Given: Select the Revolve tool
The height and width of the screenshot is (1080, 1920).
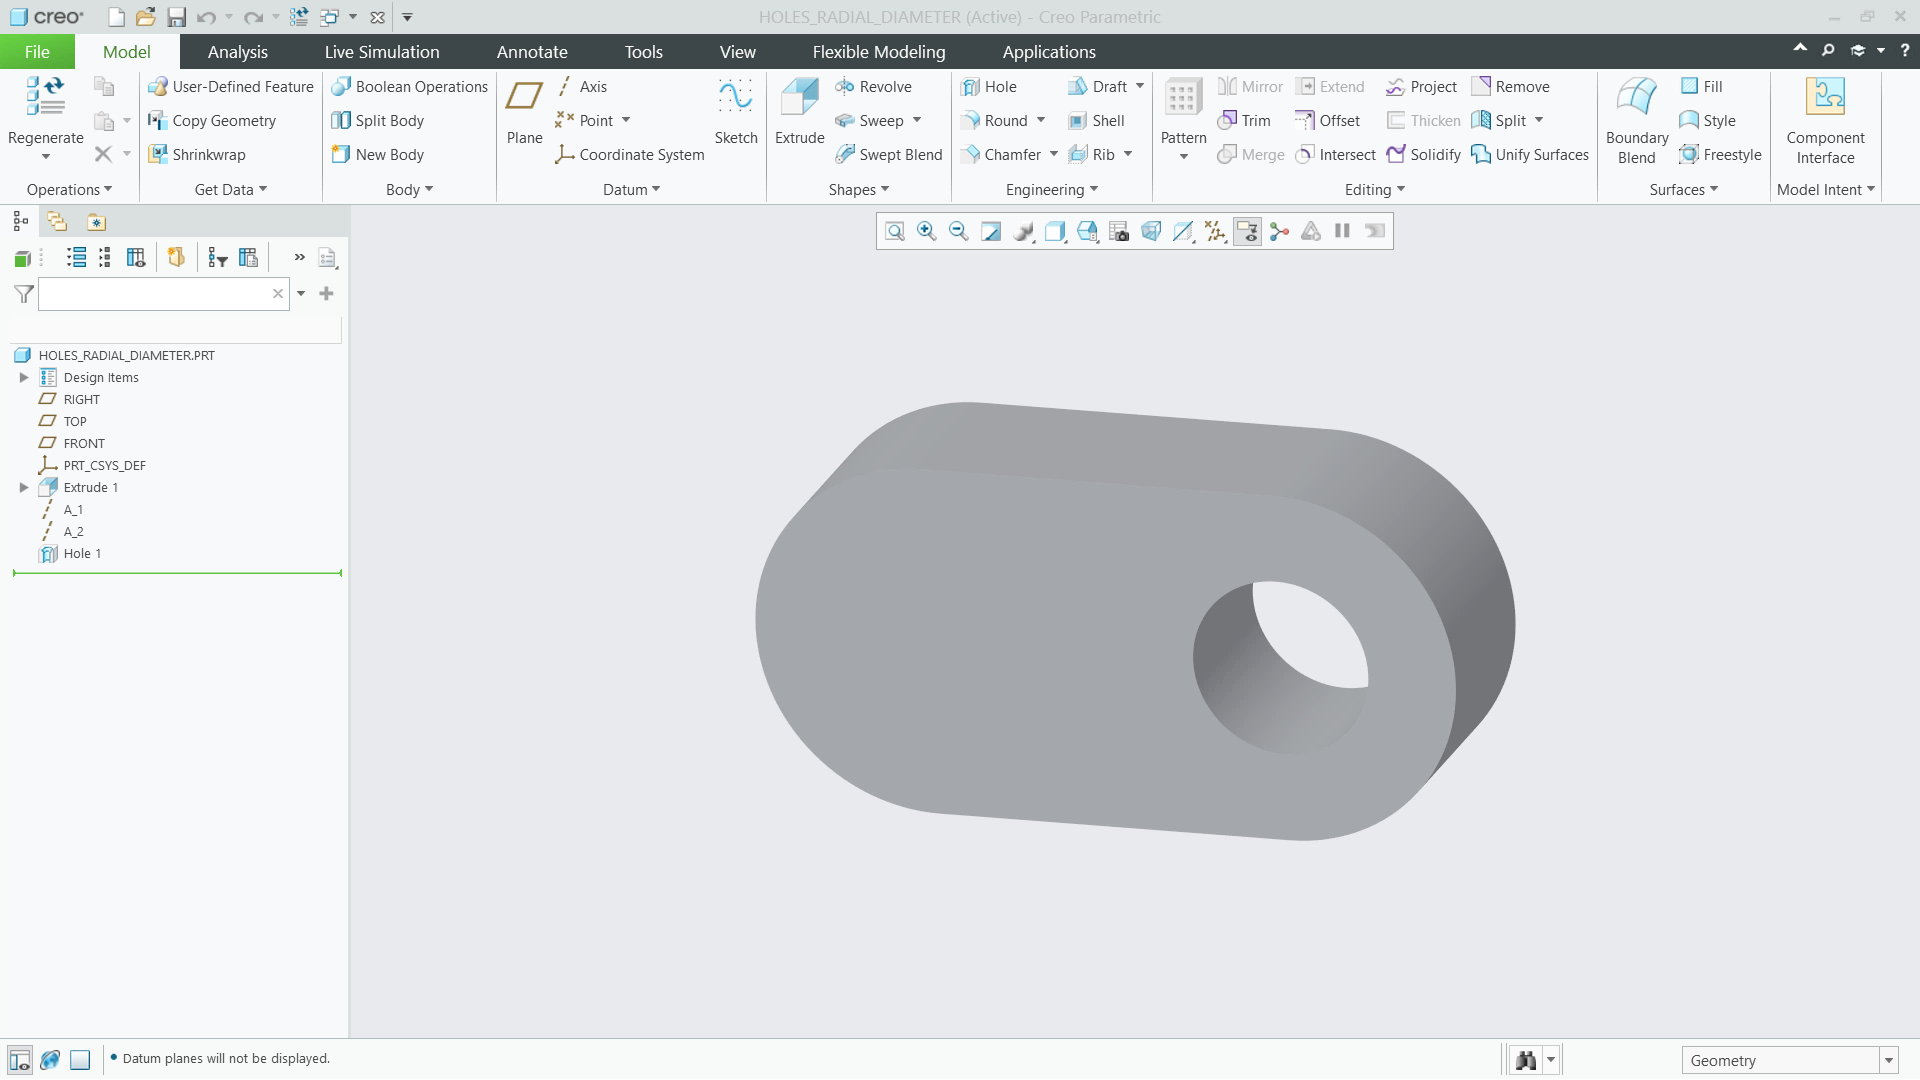Looking at the screenshot, I should coord(873,87).
